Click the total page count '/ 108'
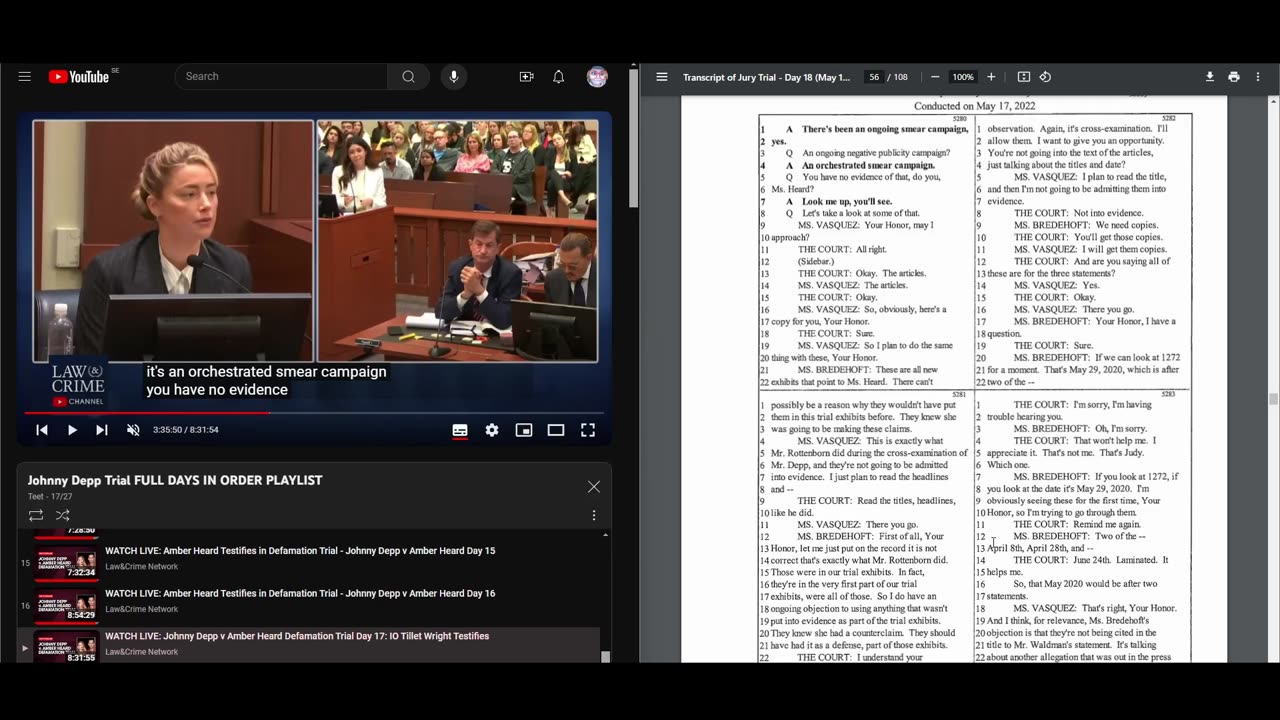1280x720 pixels. [x=900, y=77]
